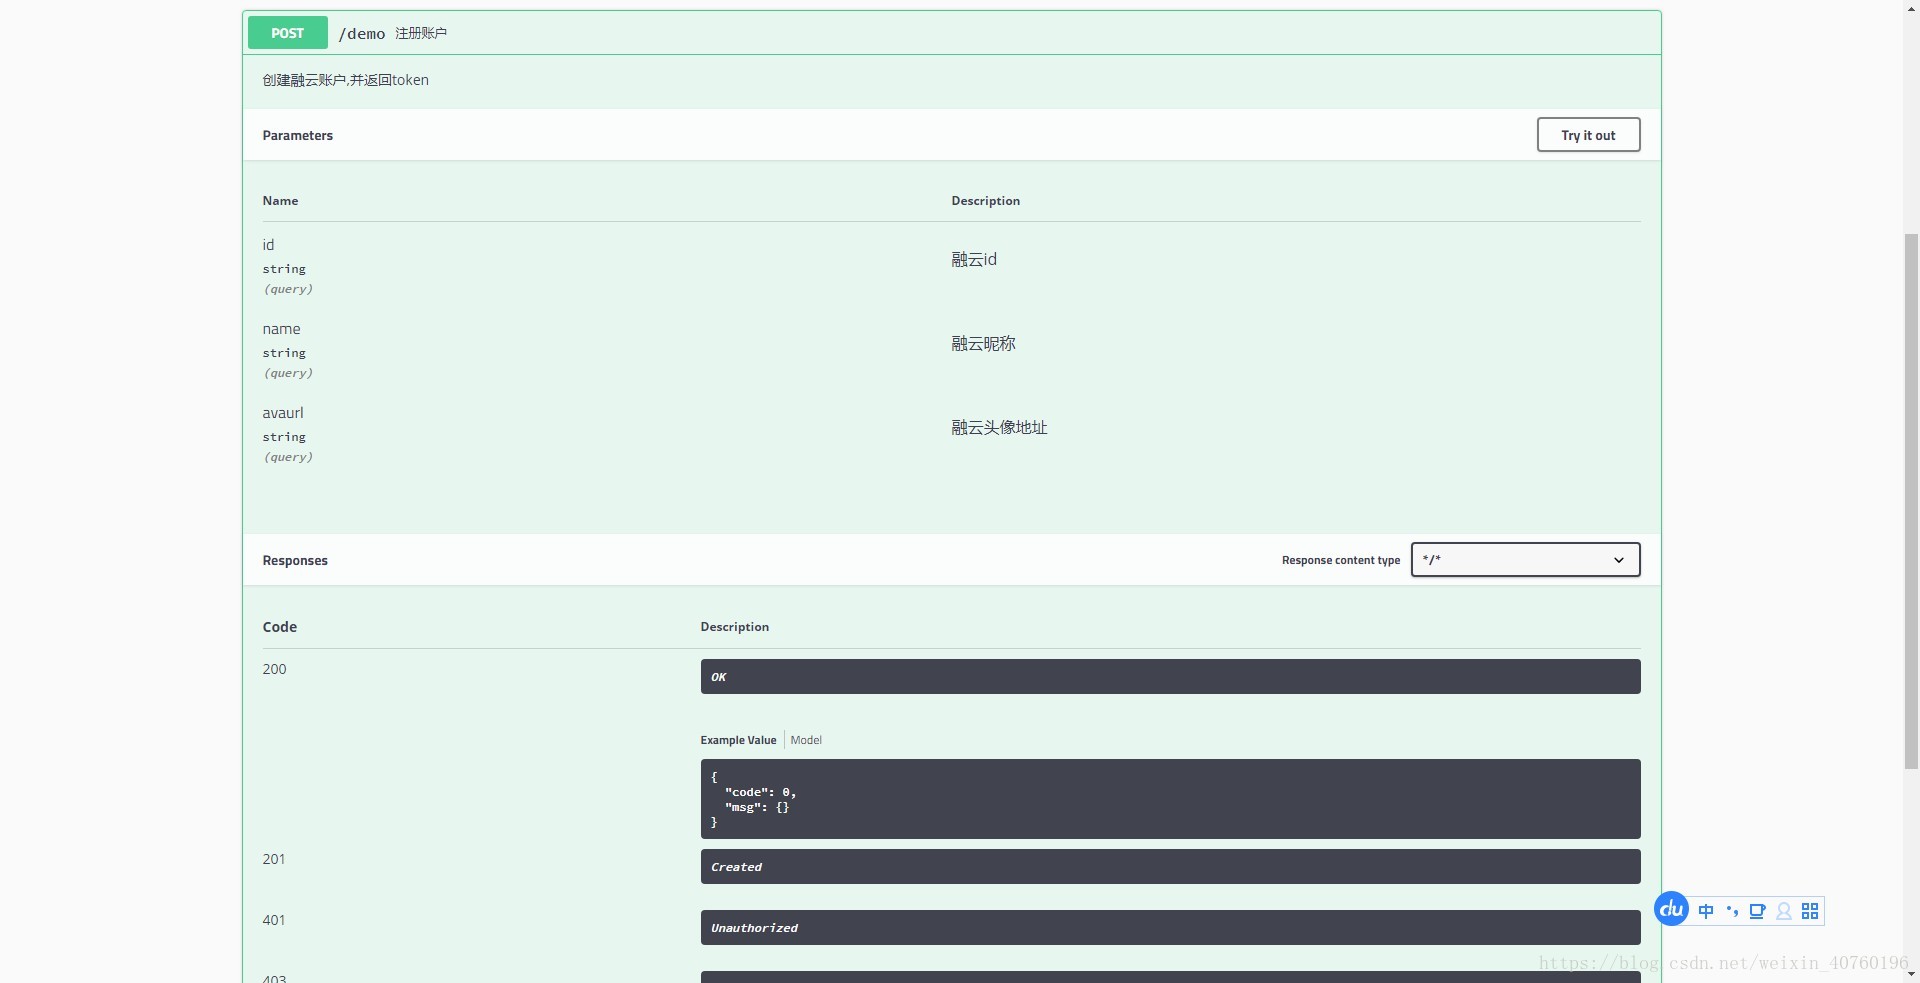Image resolution: width=1920 pixels, height=983 pixels.
Task: Click the green POST method badge
Action: tap(287, 33)
